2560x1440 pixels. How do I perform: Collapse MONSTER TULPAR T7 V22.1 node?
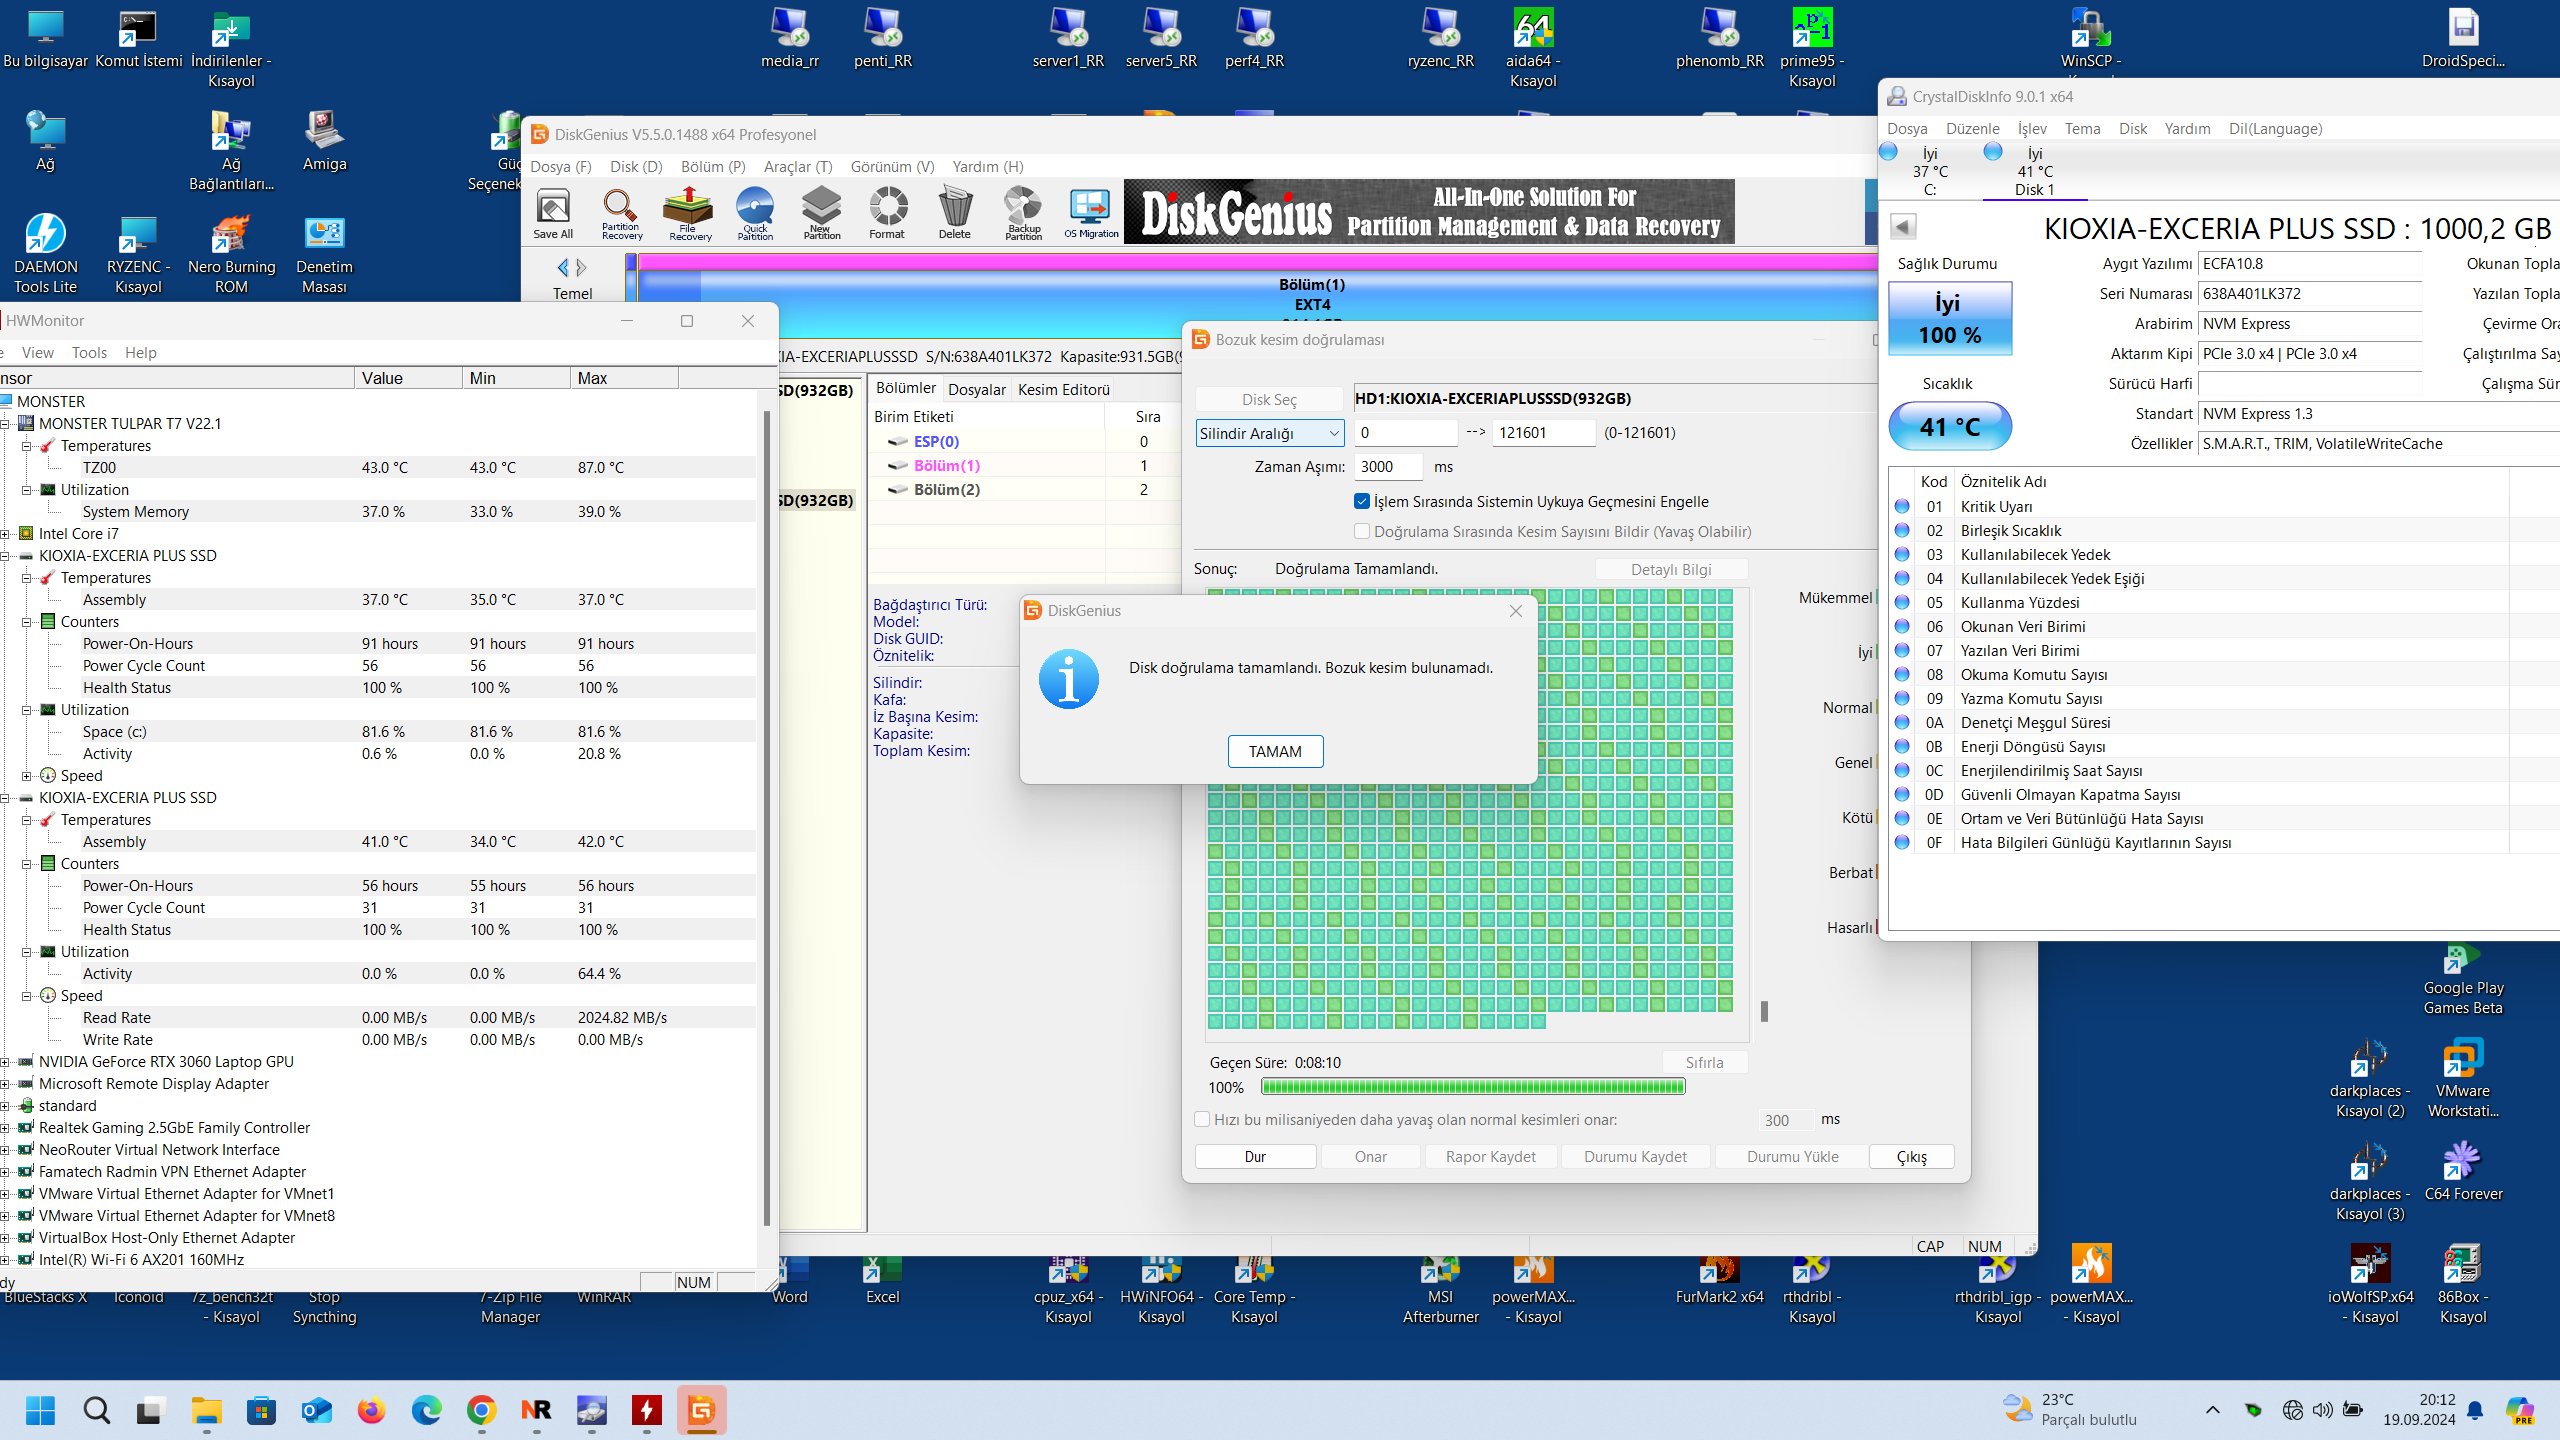[x=5, y=423]
